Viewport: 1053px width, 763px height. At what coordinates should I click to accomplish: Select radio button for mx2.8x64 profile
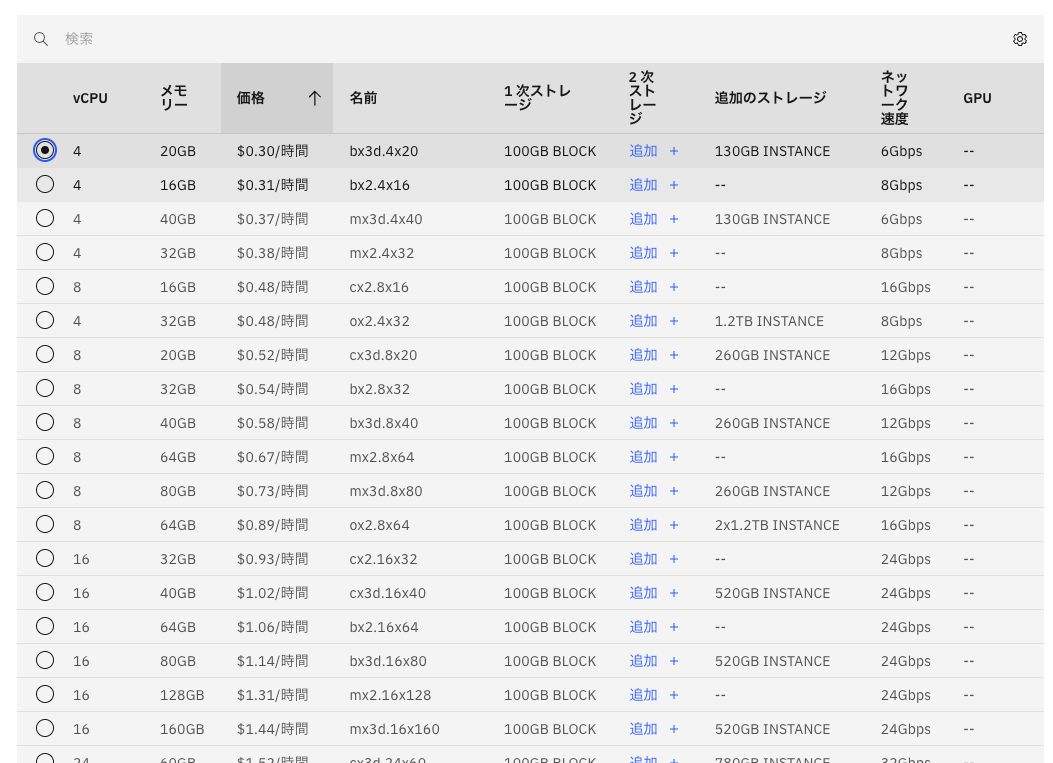pyautogui.click(x=45, y=456)
